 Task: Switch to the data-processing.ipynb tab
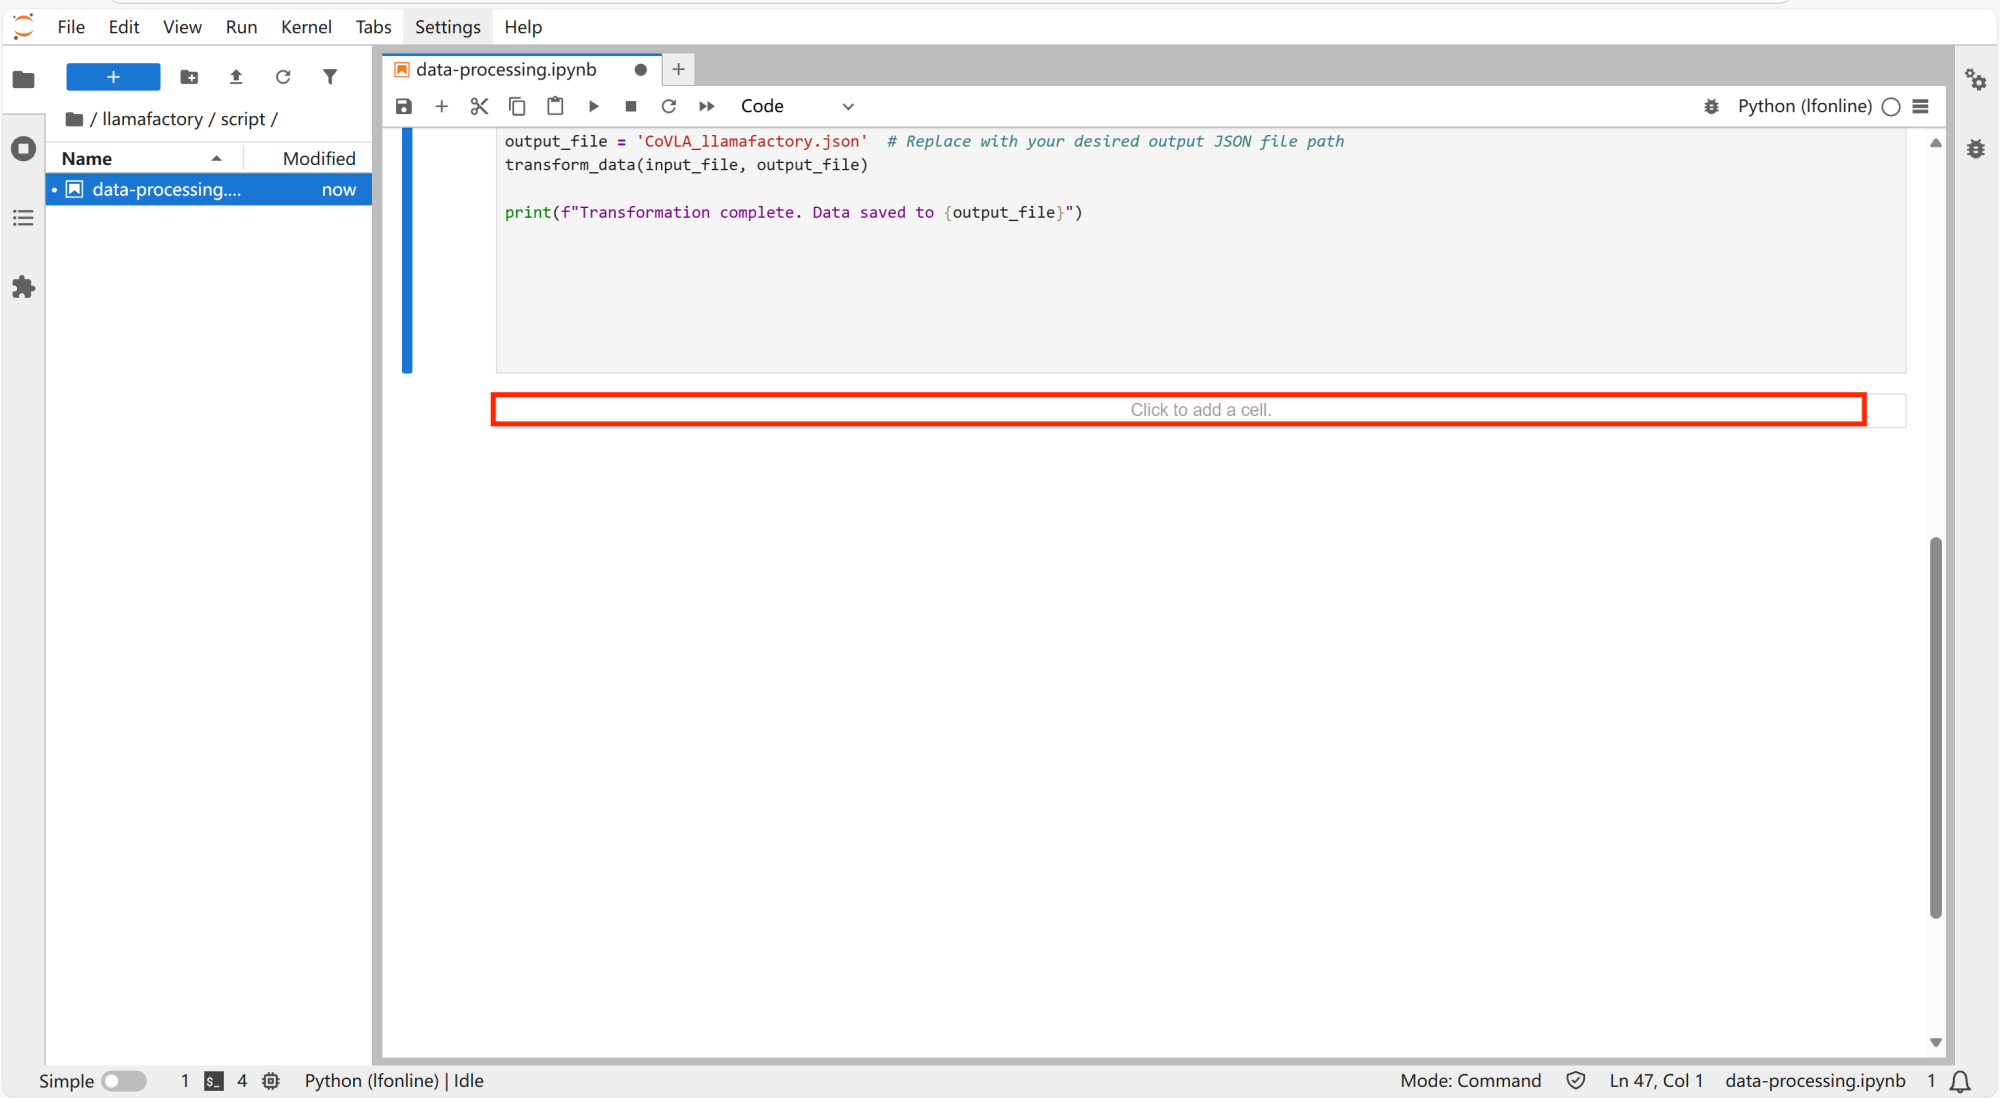click(x=506, y=69)
